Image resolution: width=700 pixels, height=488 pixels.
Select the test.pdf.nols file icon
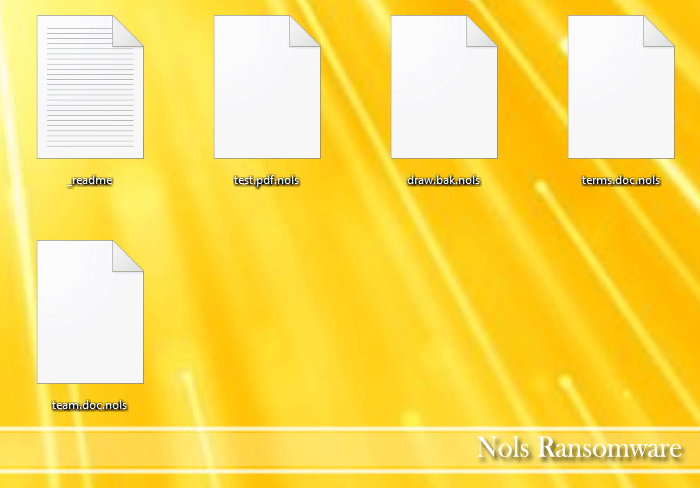267,87
